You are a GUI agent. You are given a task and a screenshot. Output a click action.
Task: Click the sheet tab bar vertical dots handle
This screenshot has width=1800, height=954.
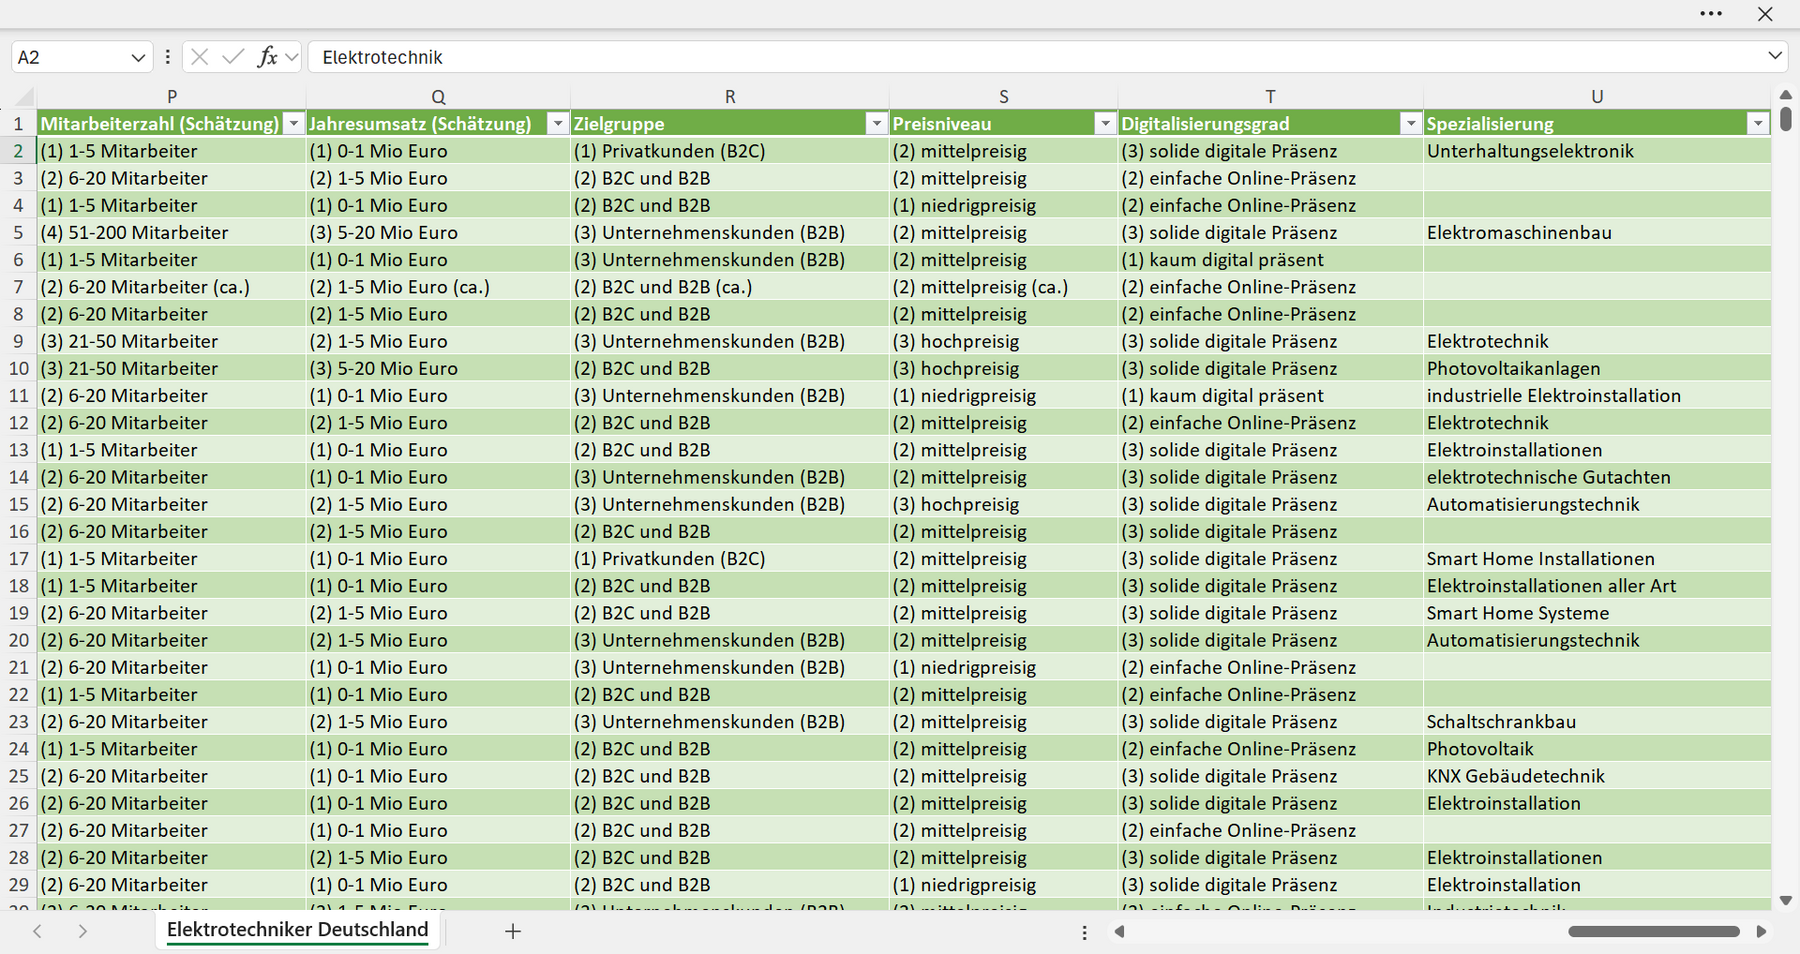pos(1085,932)
